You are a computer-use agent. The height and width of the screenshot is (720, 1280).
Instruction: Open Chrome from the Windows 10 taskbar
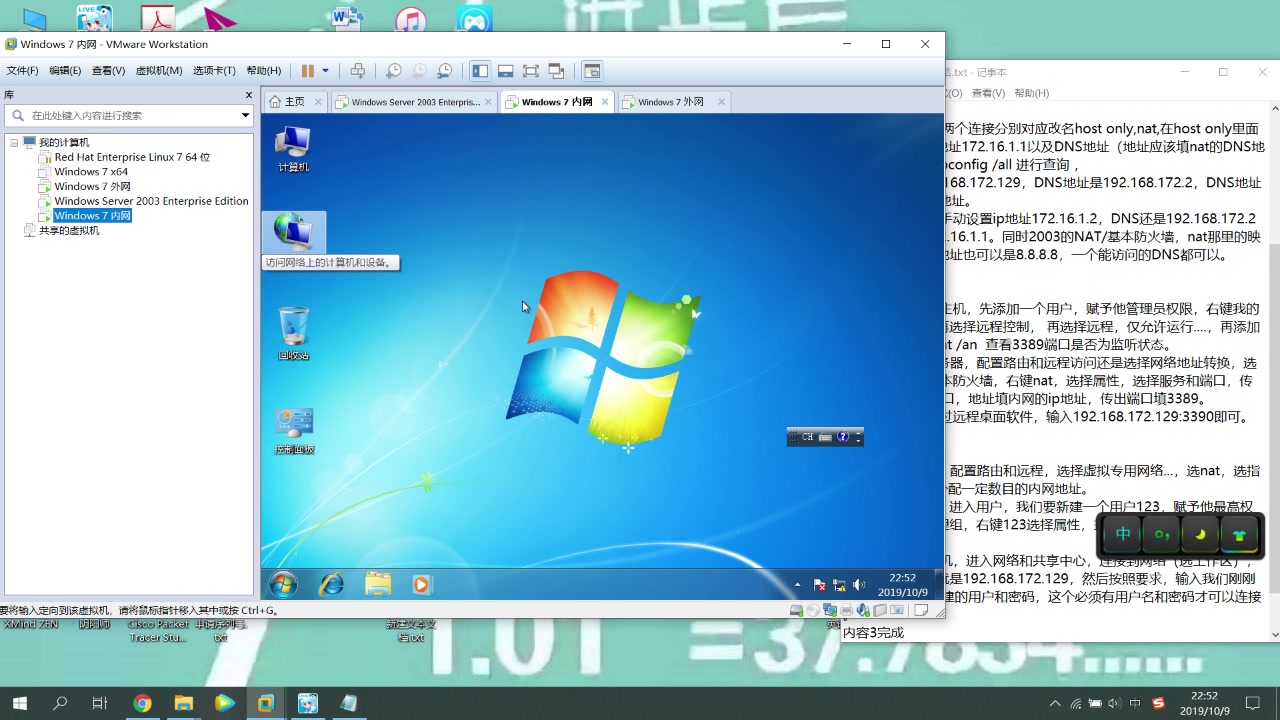[142, 704]
